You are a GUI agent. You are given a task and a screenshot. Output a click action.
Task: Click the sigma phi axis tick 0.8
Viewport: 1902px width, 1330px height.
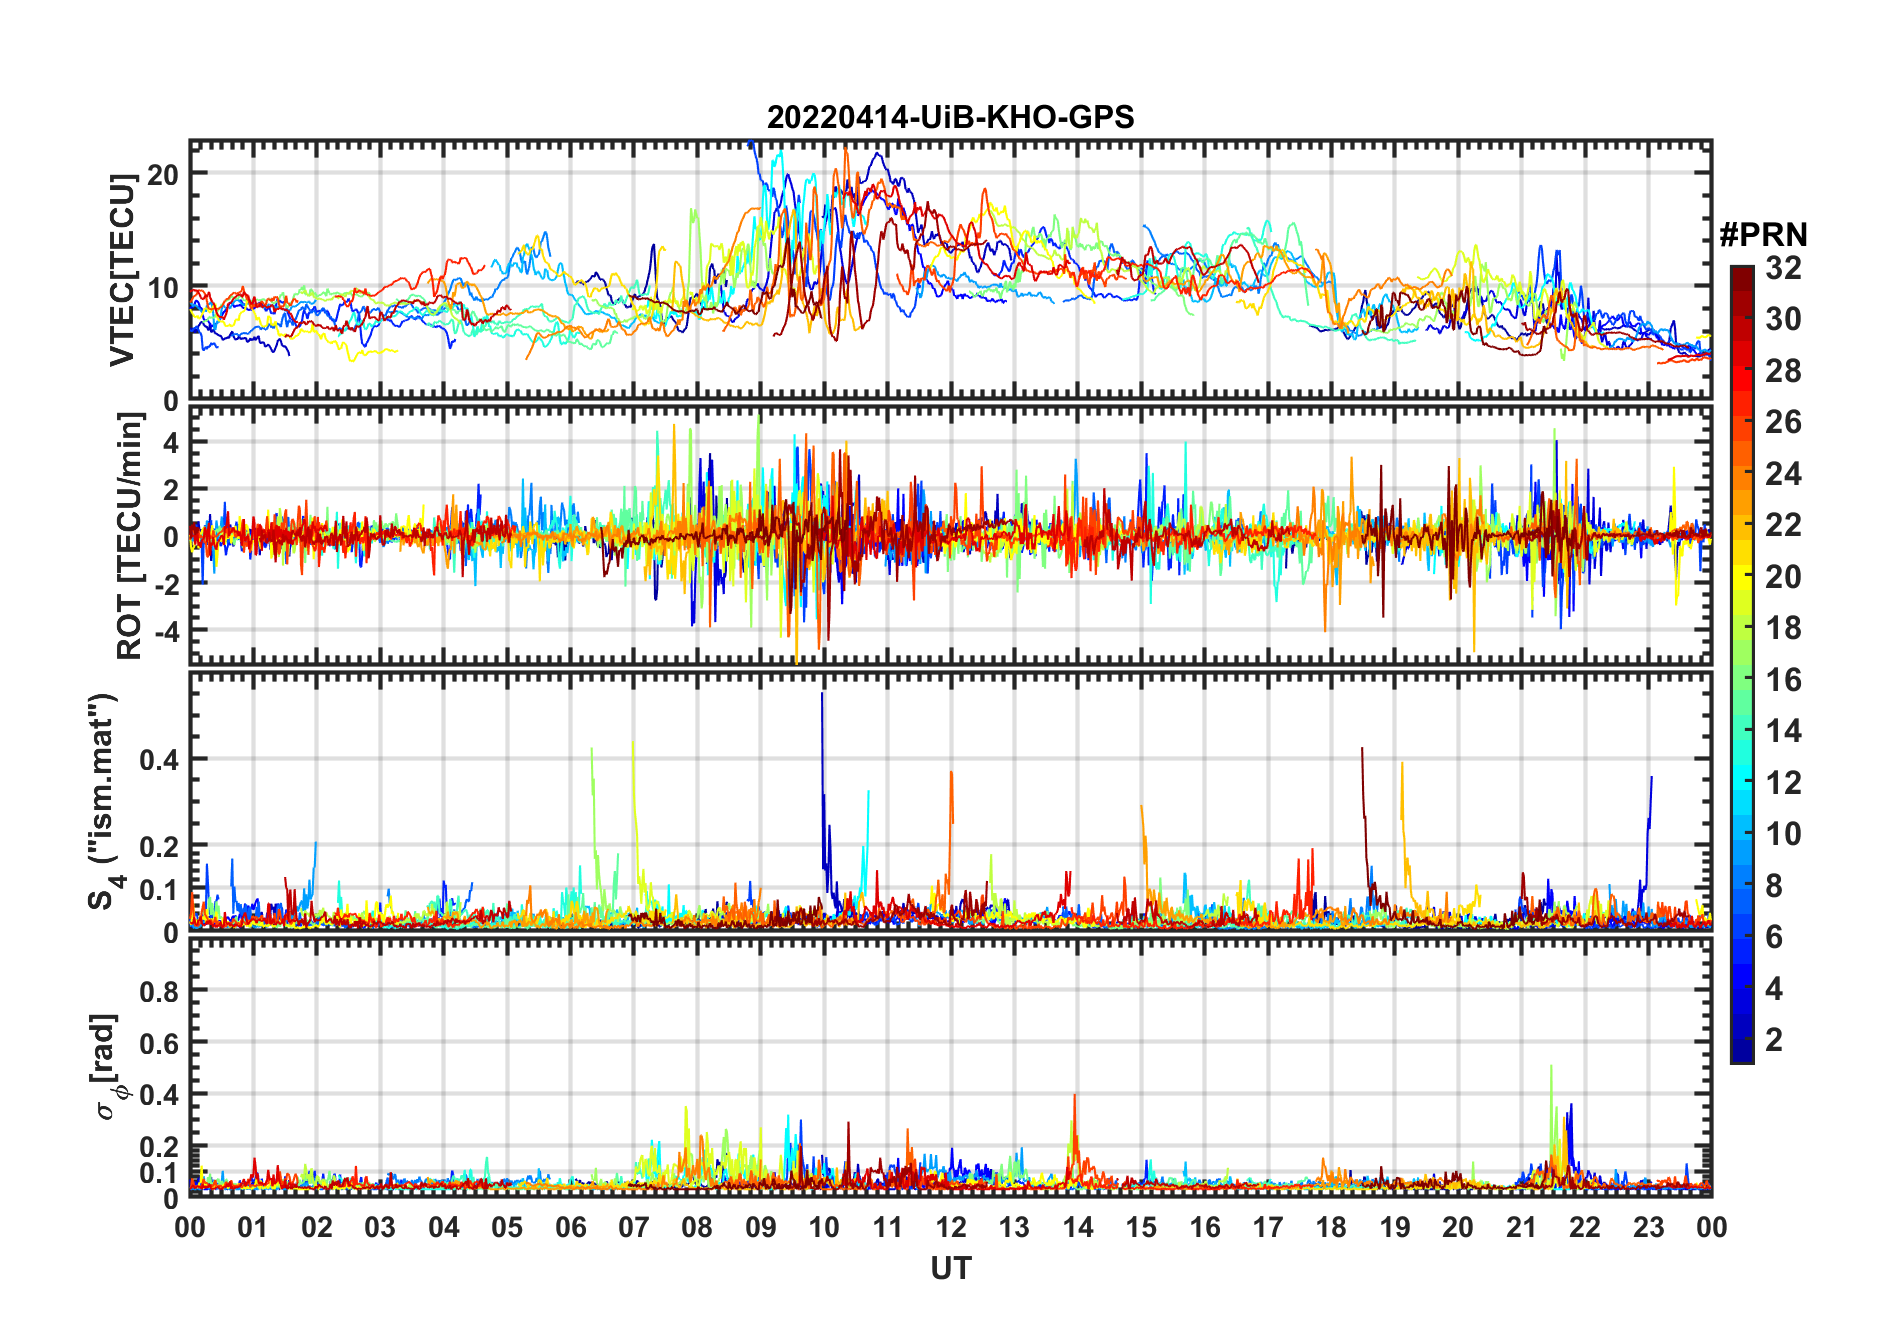[x=158, y=991]
